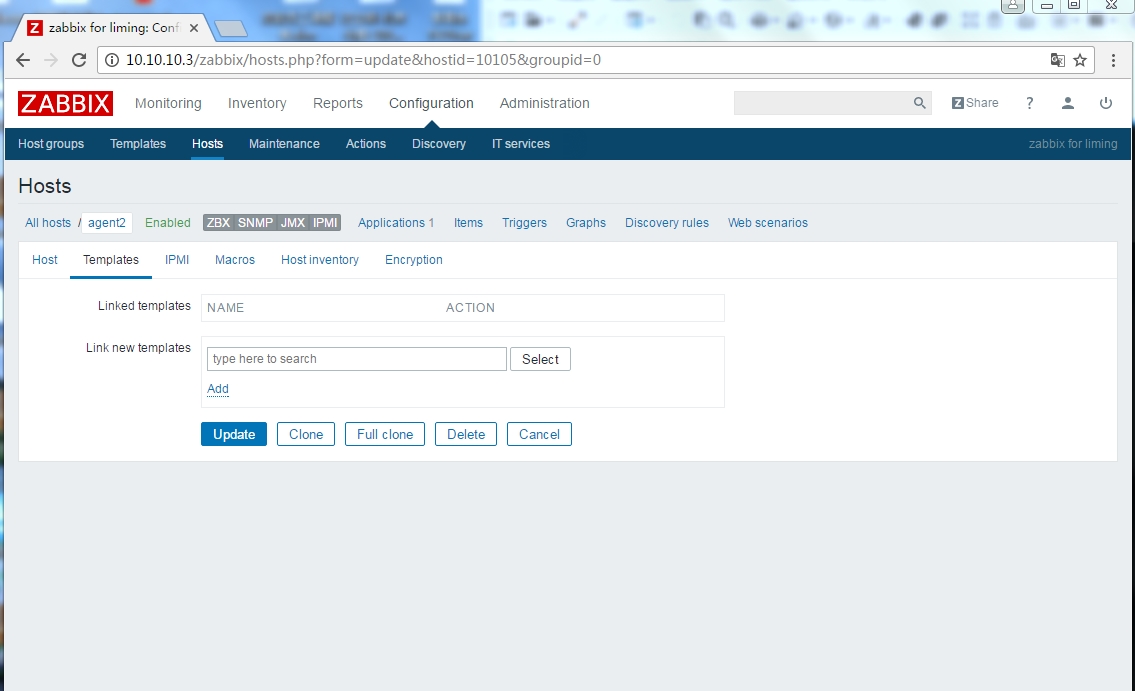The width and height of the screenshot is (1135, 691).
Task: Click the zabbix for liming browser tab
Action: point(113,28)
